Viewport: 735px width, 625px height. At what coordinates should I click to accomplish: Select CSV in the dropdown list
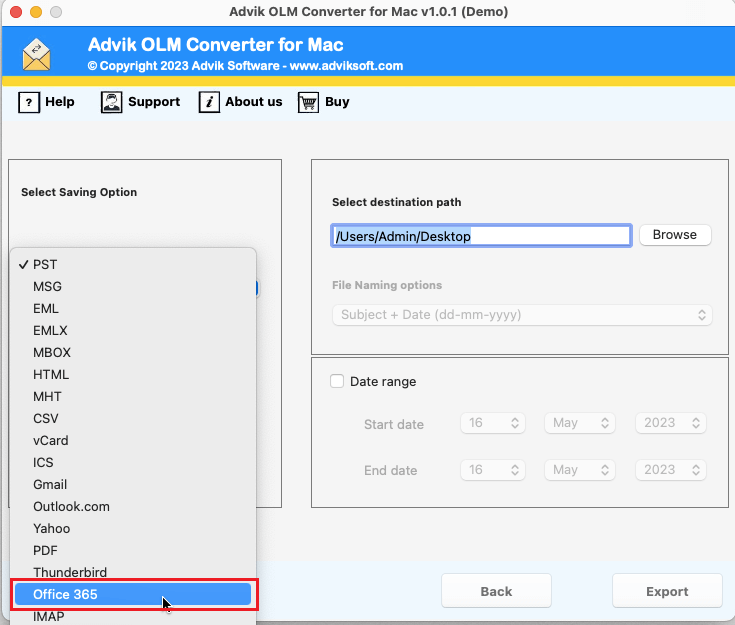[x=133, y=418]
